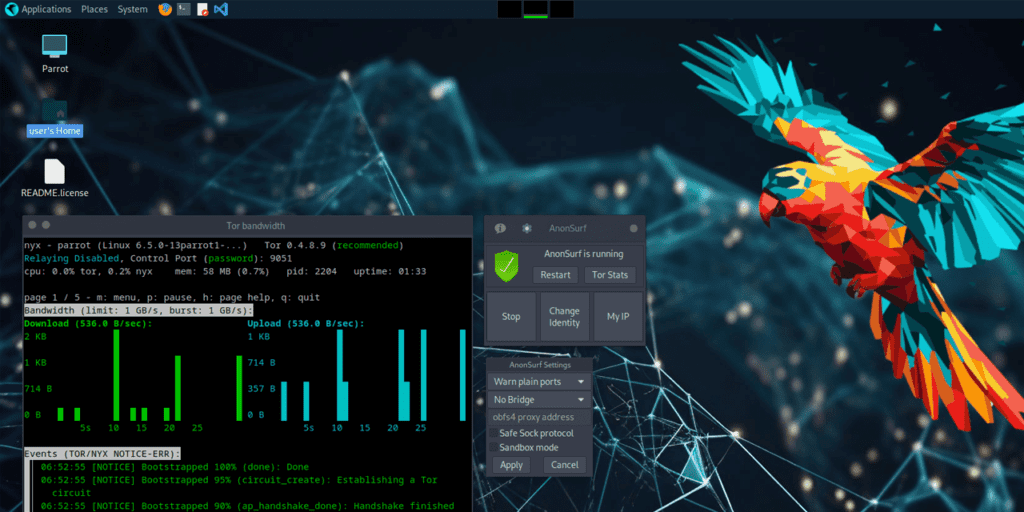The image size is (1024, 512).
Task: Click the "uptime: 01:33" value
Action: point(390,271)
